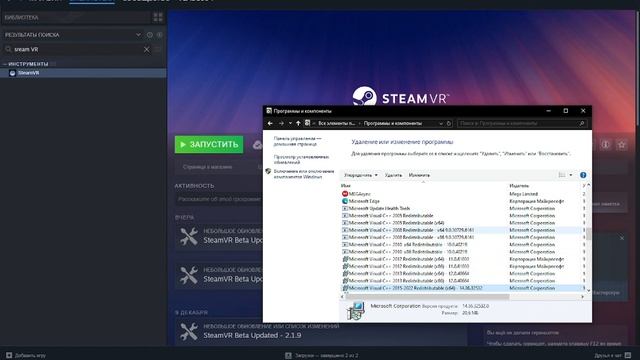Screen dimensions: 640x360
Task: Select Visual C++ 2015-2022 Redistributable (x64) entry
Action: (x=463, y=288)
